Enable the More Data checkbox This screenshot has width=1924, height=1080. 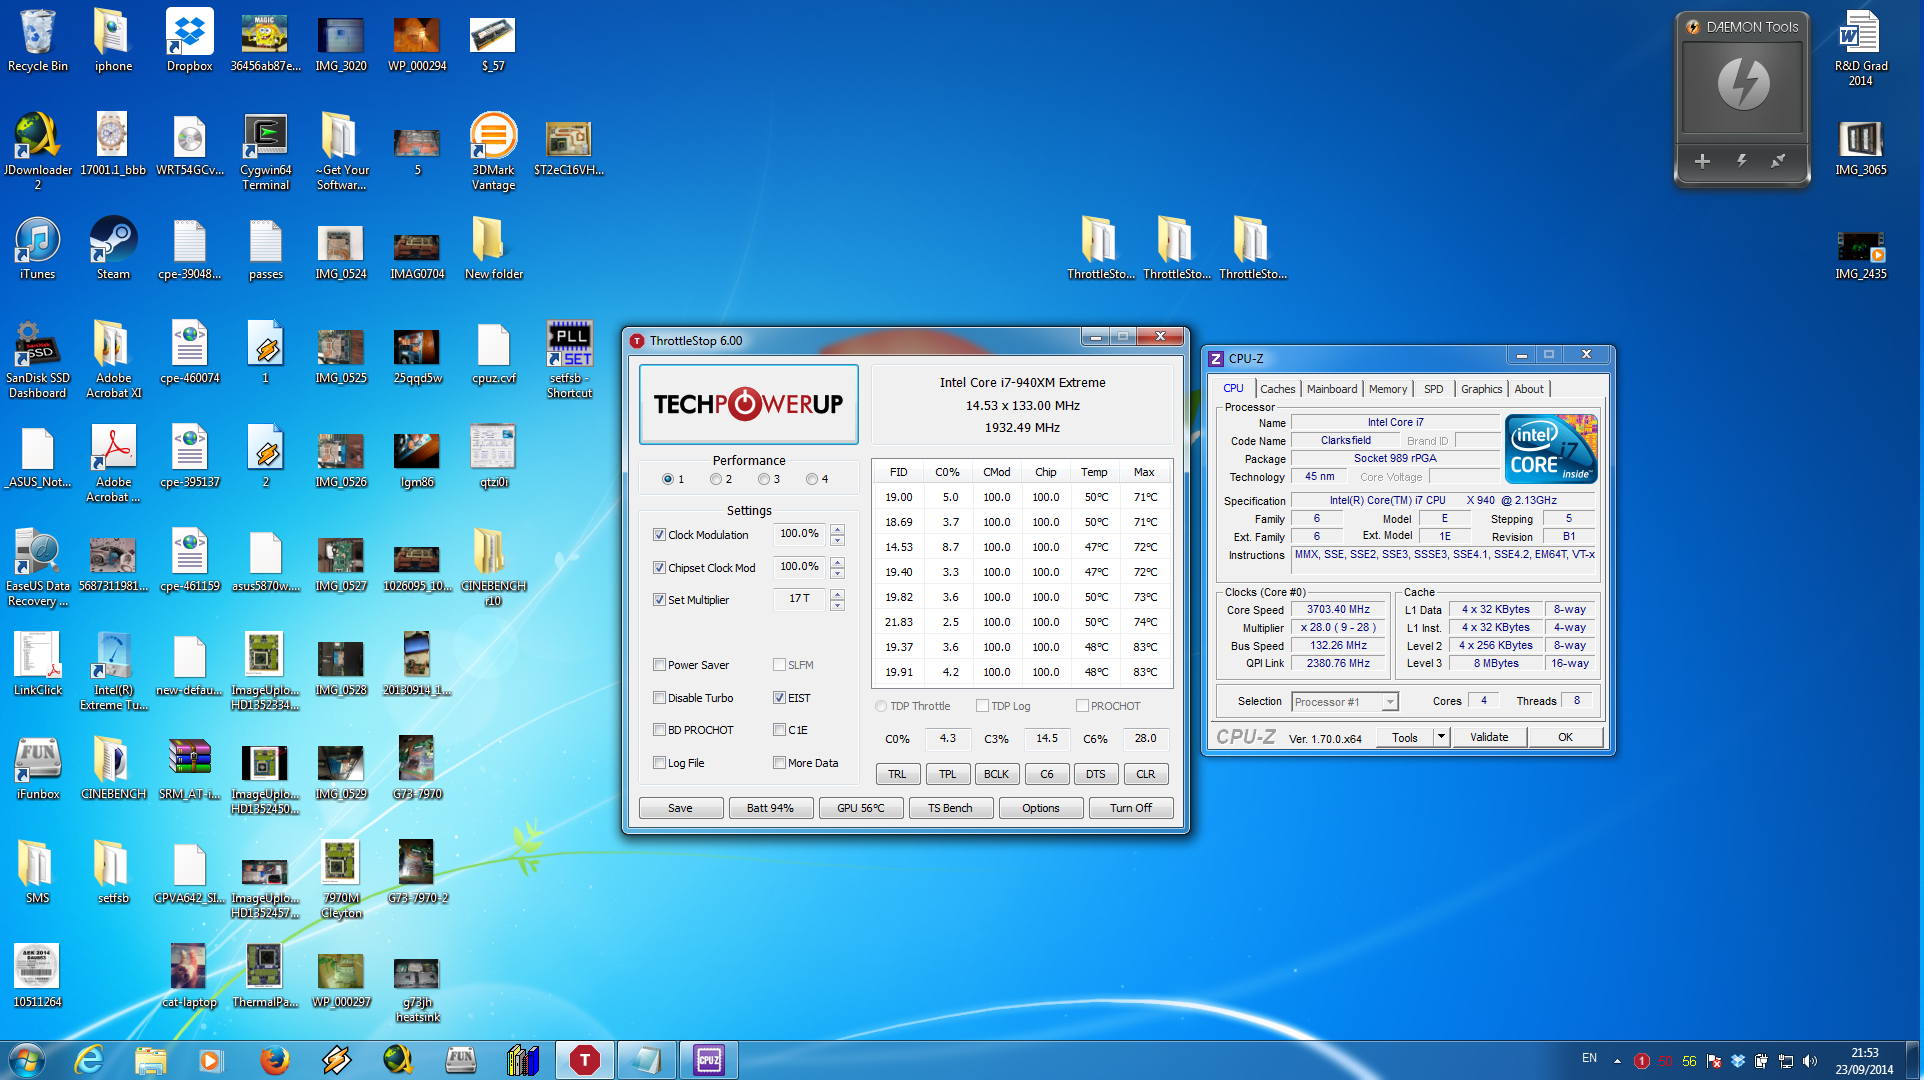pos(779,763)
